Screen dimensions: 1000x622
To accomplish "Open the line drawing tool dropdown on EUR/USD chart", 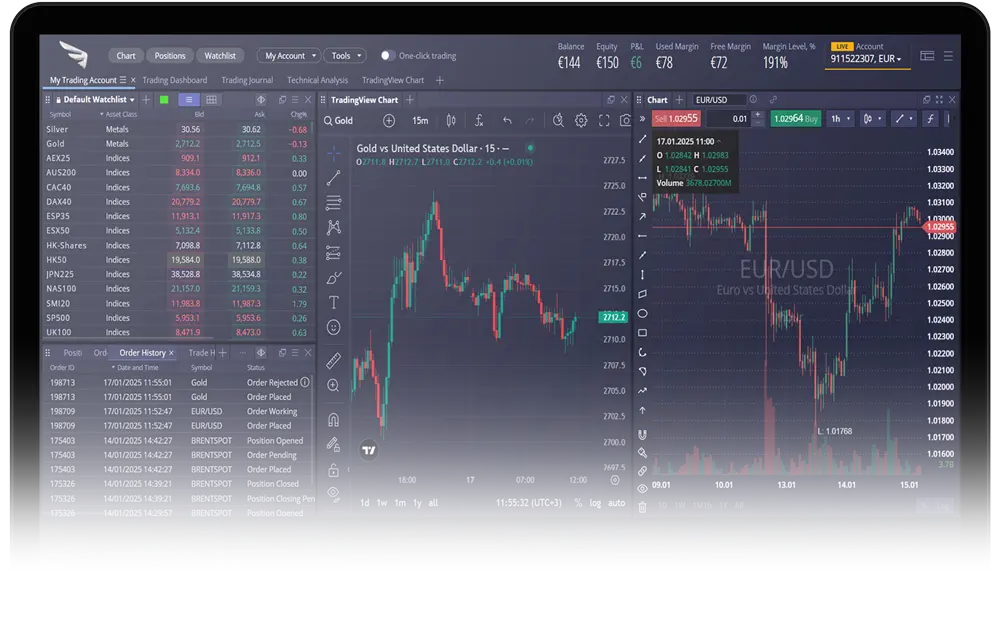I will click(x=903, y=119).
